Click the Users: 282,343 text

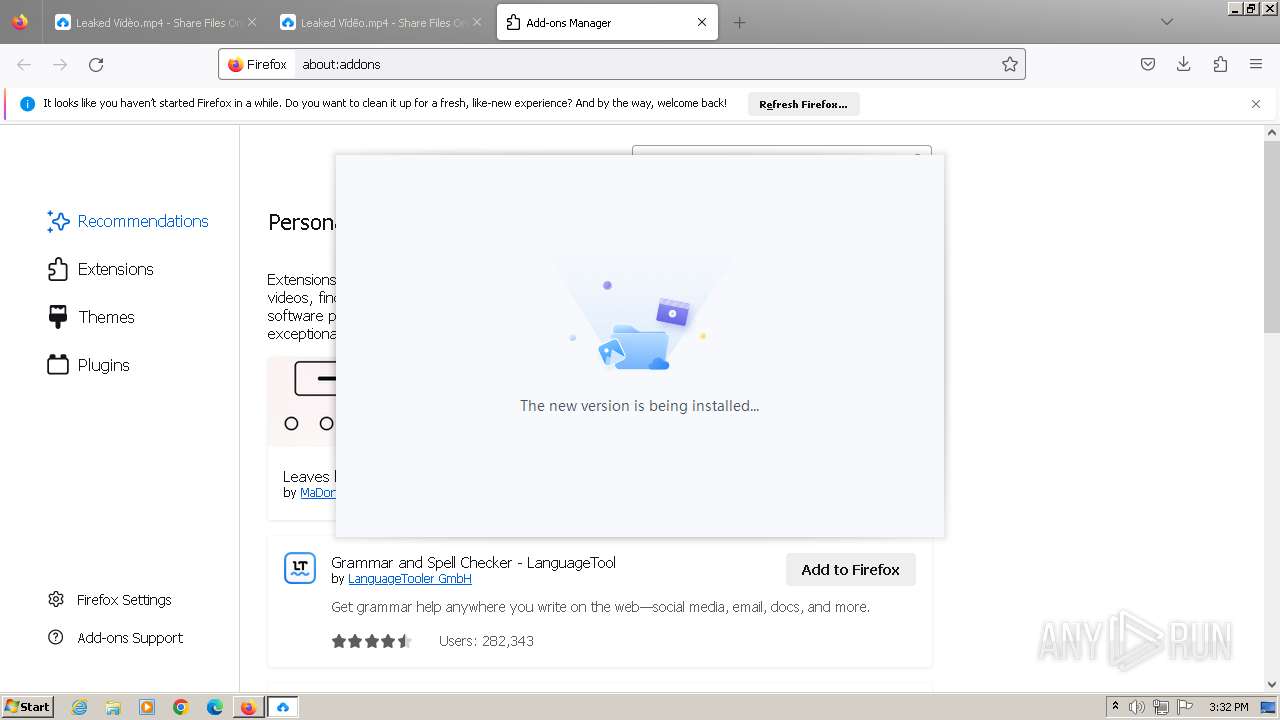click(486, 641)
